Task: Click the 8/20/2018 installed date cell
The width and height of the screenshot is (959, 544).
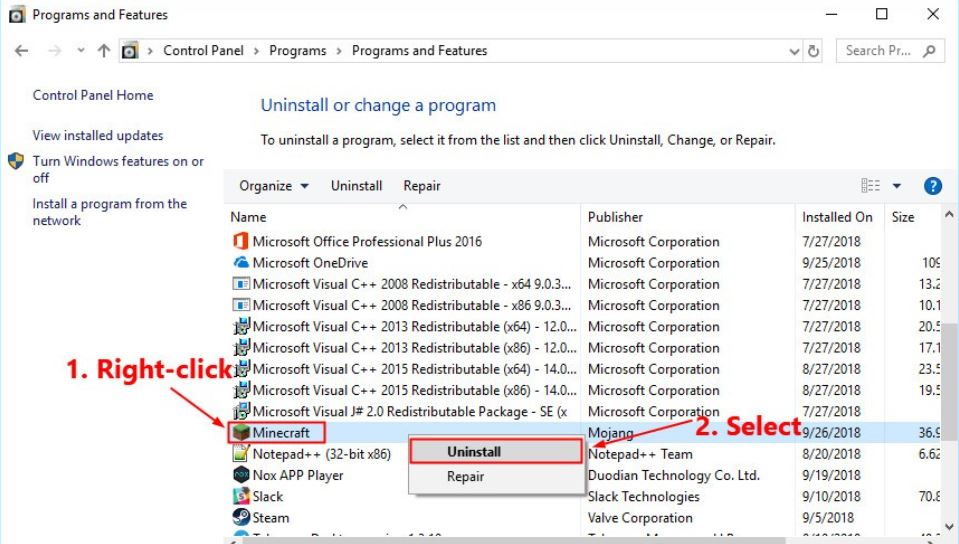Action: pyautogui.click(x=831, y=454)
